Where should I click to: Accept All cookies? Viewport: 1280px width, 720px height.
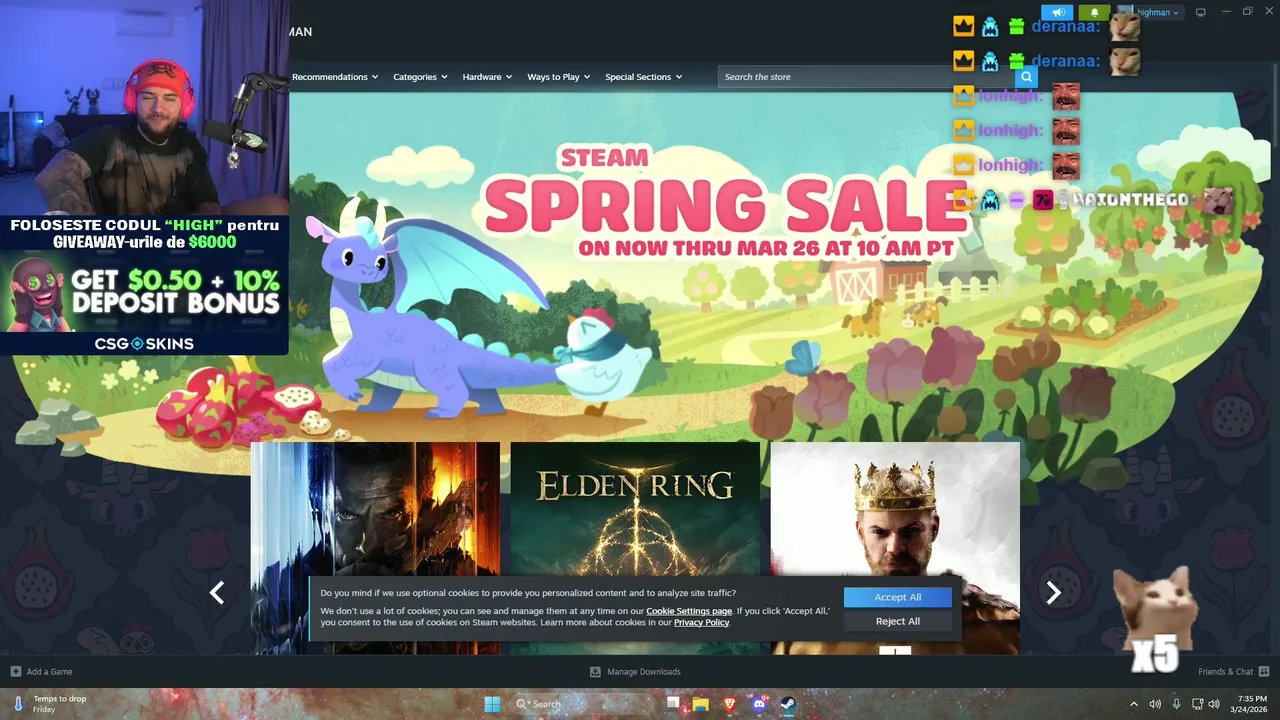[x=898, y=597]
